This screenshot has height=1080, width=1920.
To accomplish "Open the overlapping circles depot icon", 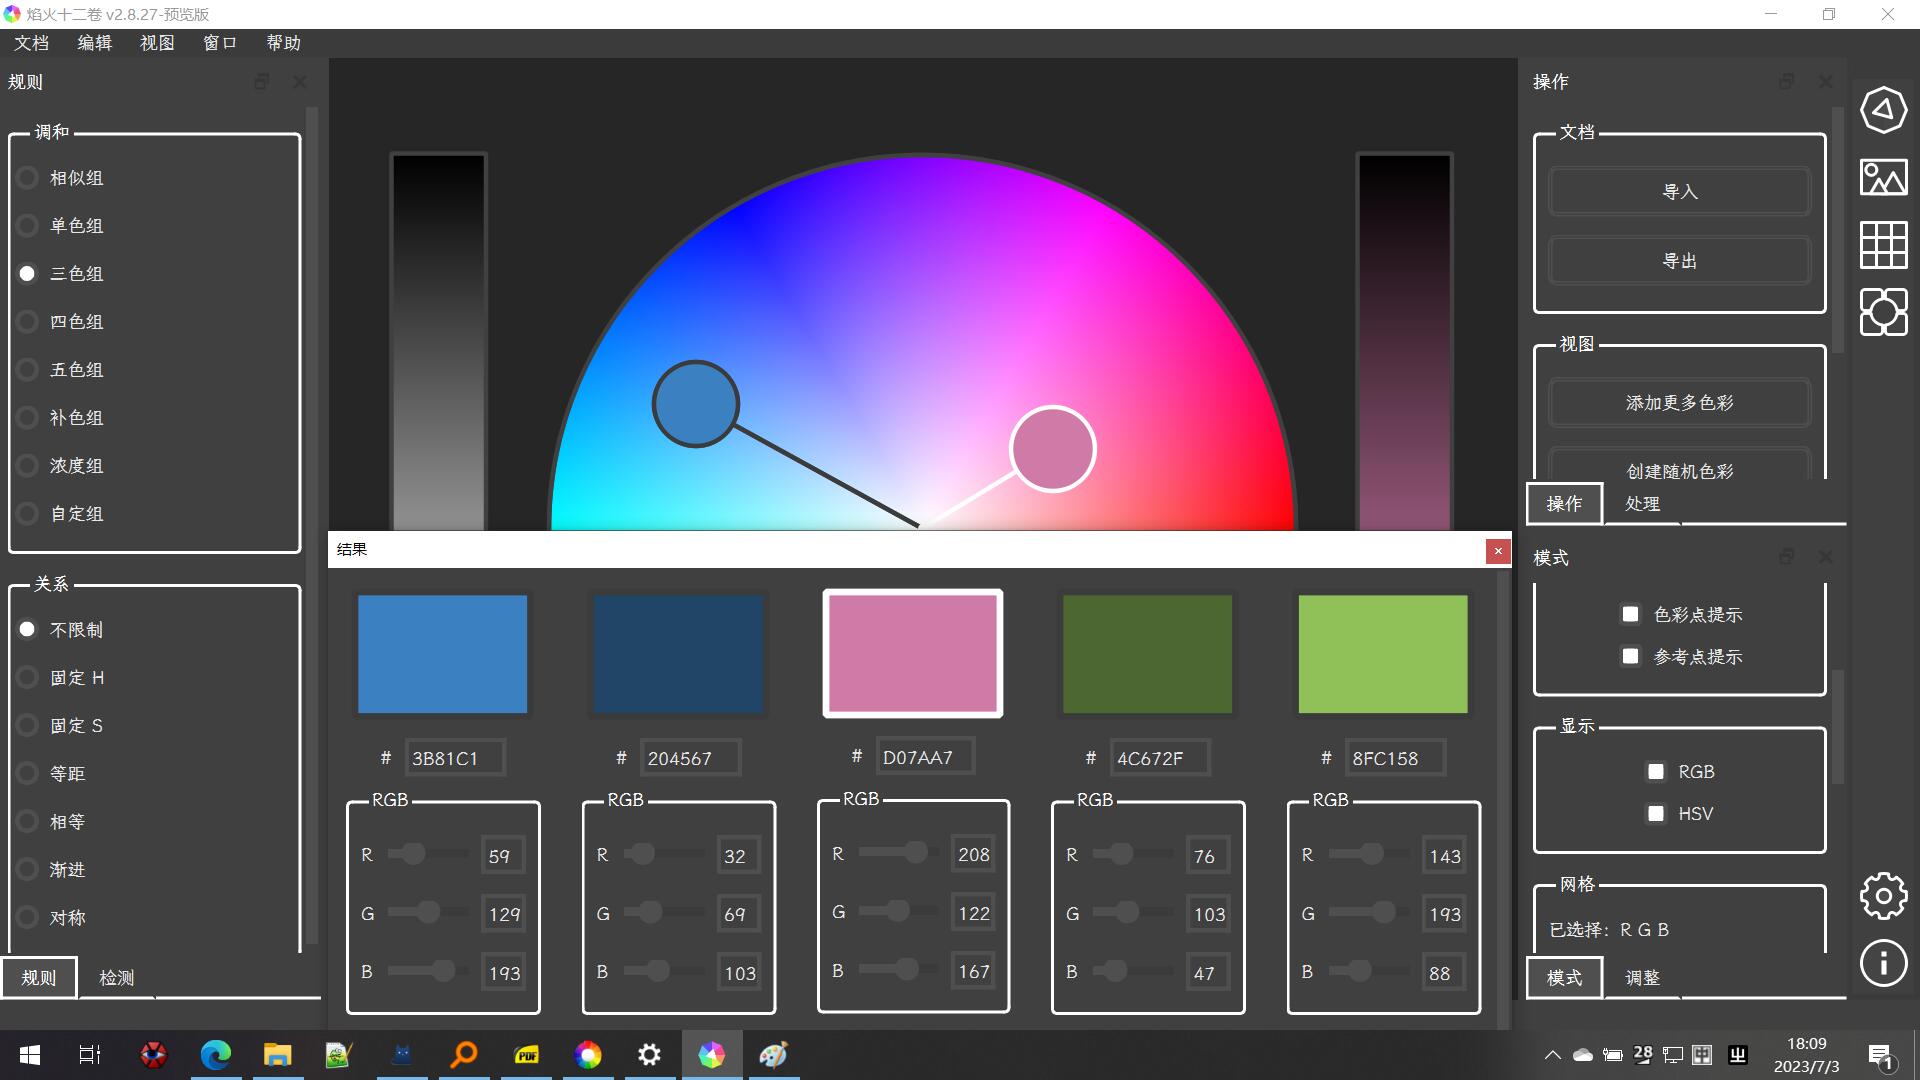I will click(x=1883, y=312).
